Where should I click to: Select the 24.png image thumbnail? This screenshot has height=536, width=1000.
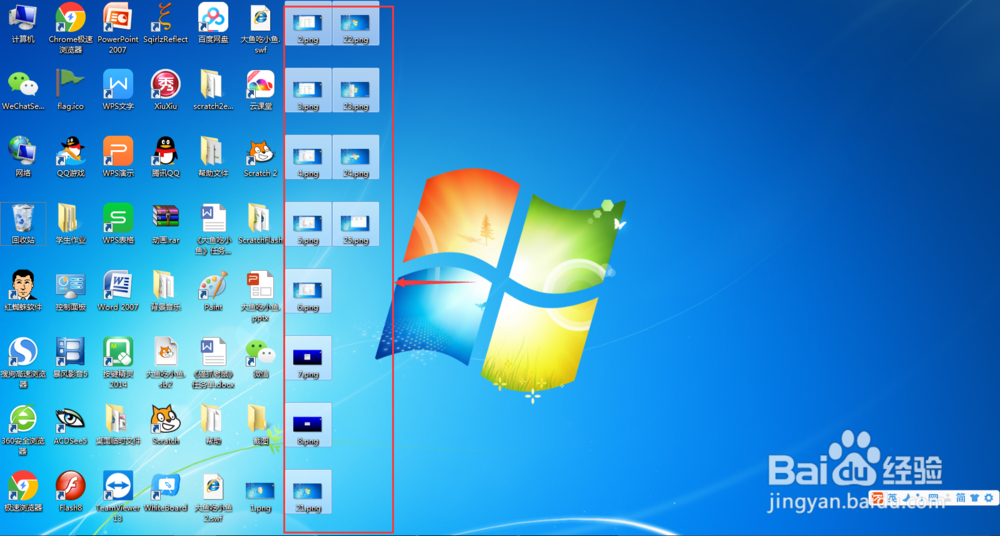click(x=356, y=157)
